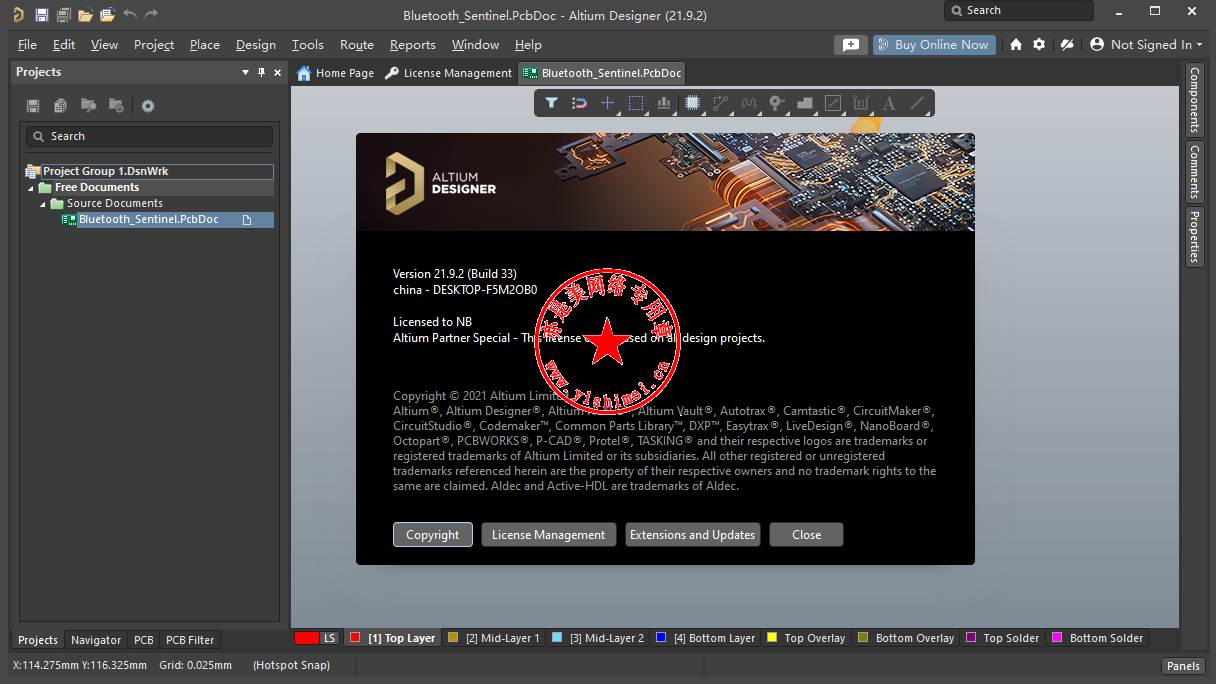Click the Open Project icon in title bar

pos(107,15)
